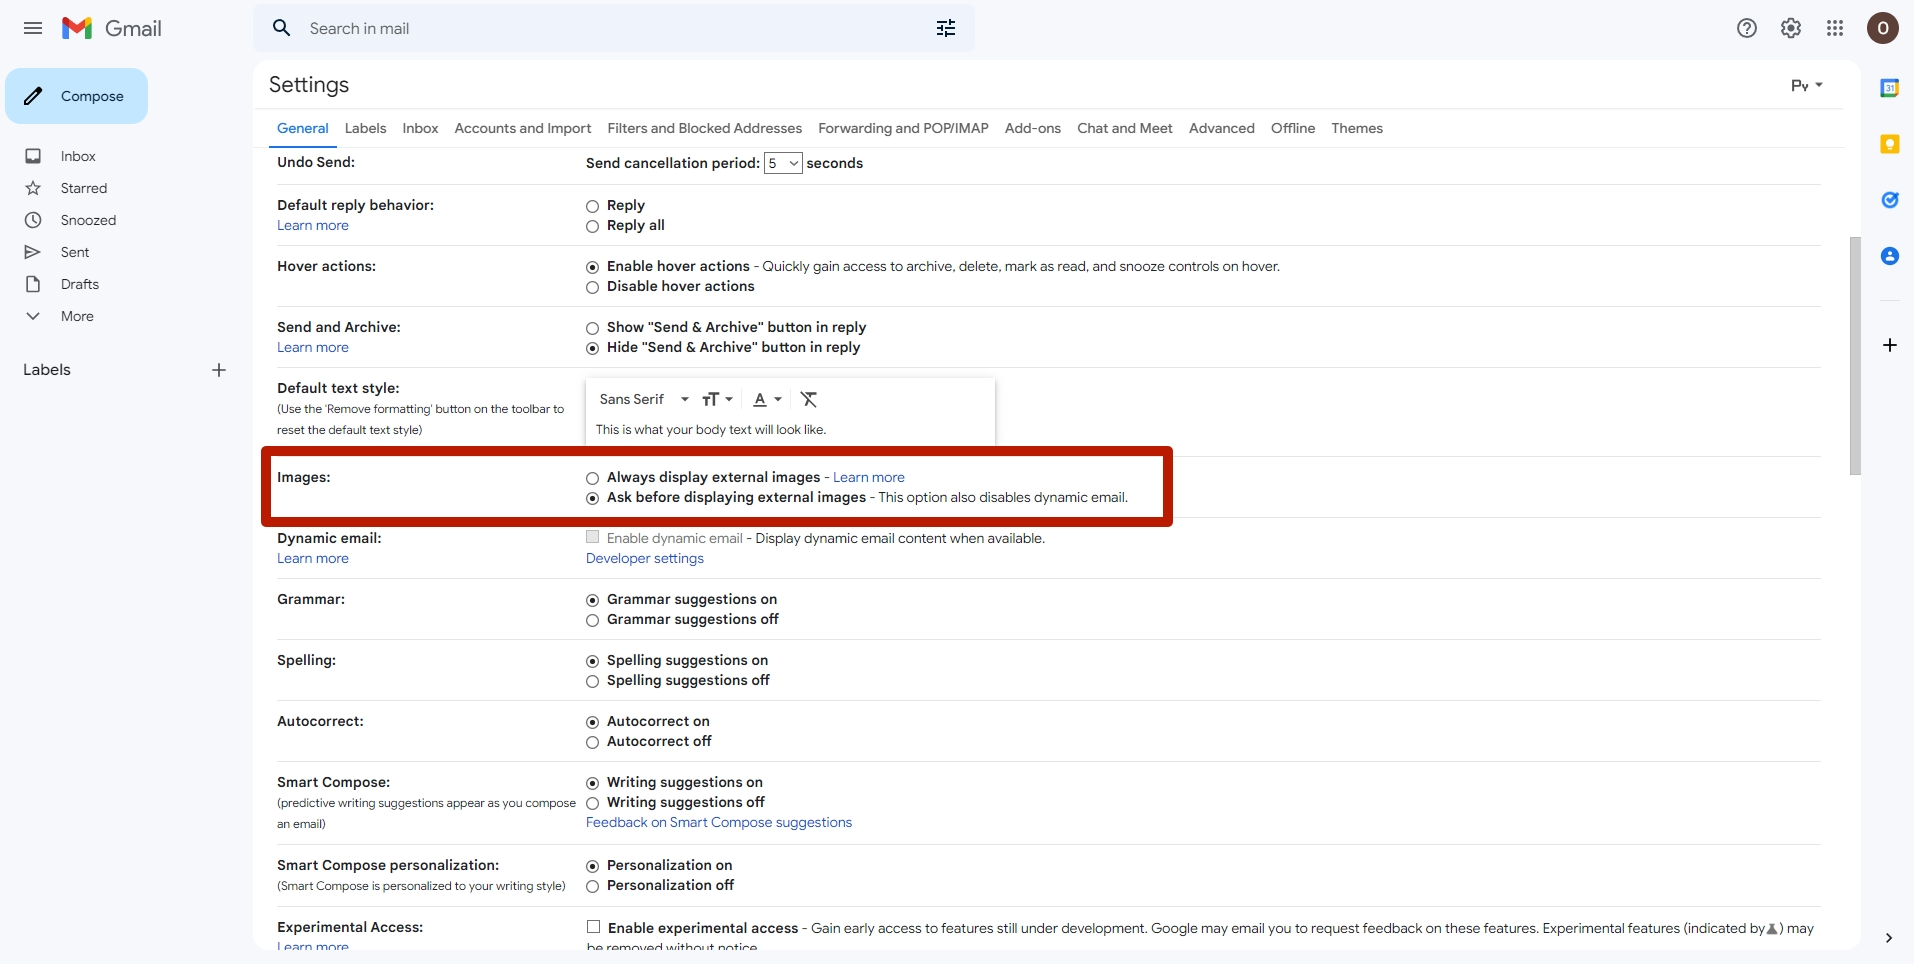
Task: Change the Send cancellation period dropdown
Action: pos(783,163)
